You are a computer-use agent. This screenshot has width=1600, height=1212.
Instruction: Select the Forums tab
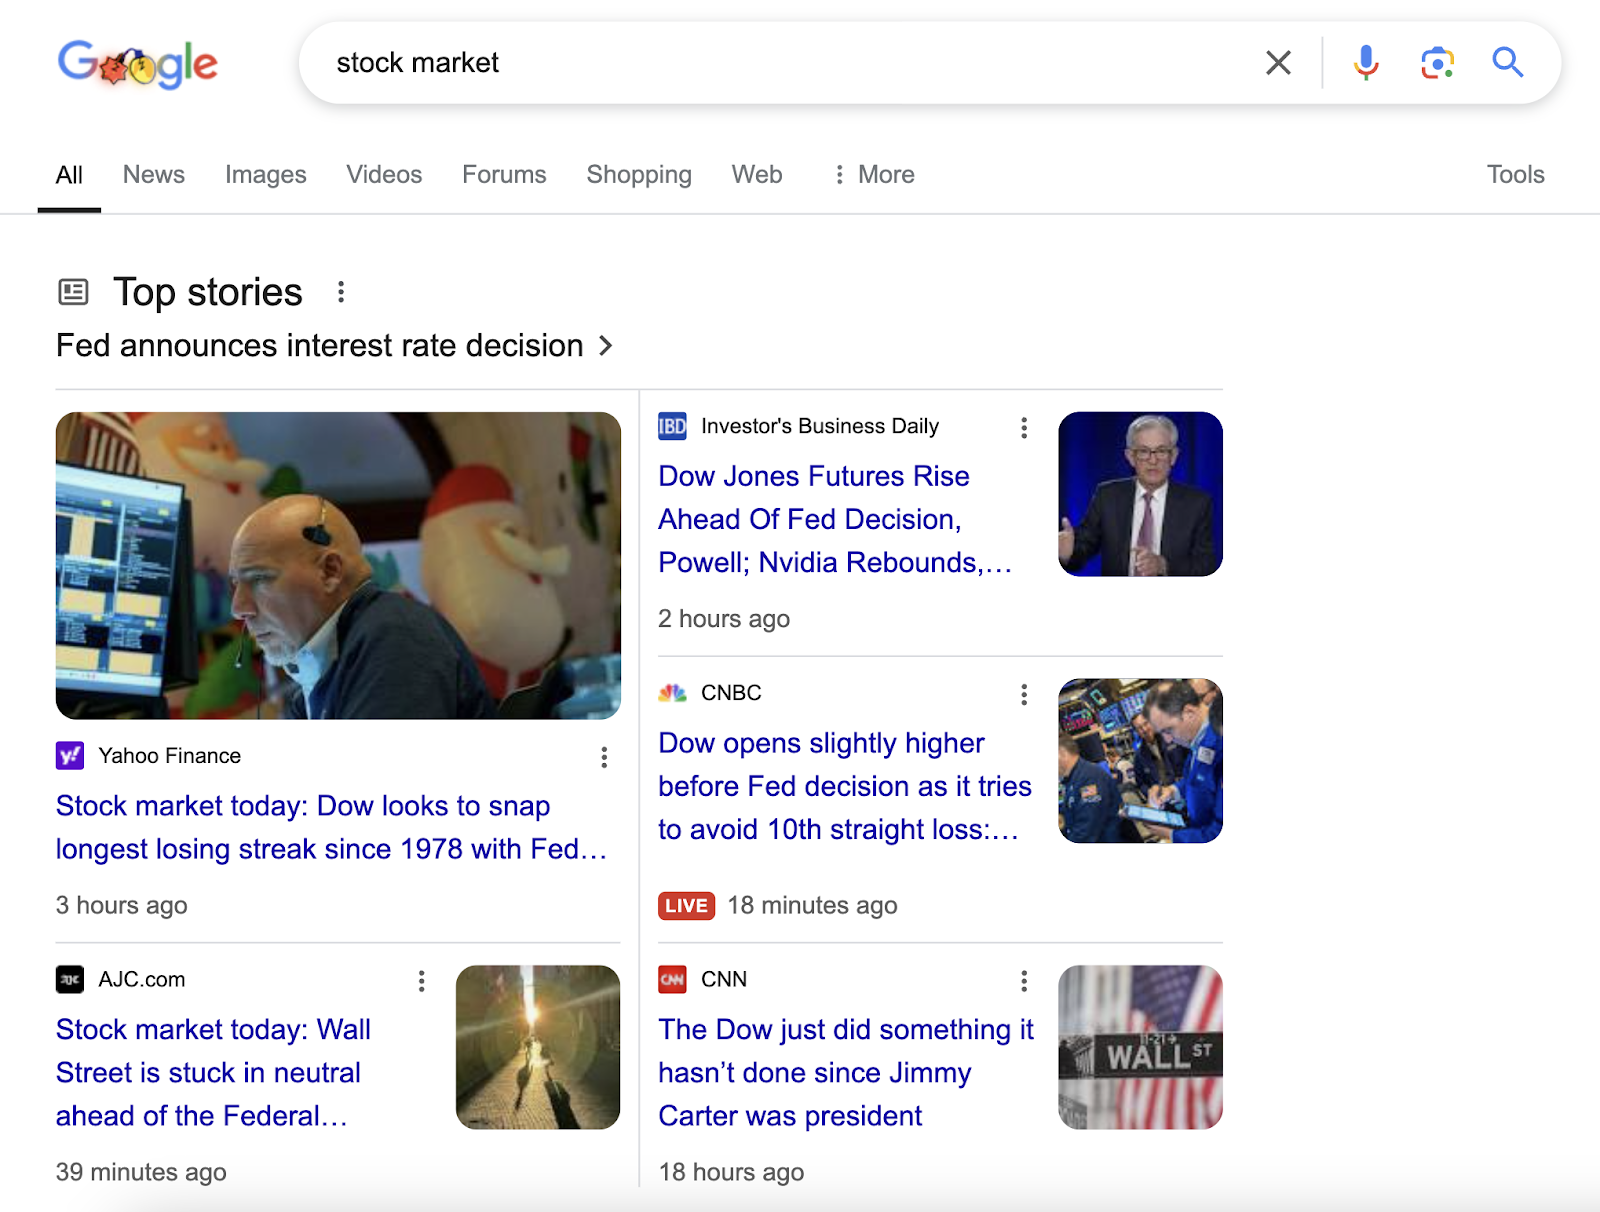pos(504,175)
